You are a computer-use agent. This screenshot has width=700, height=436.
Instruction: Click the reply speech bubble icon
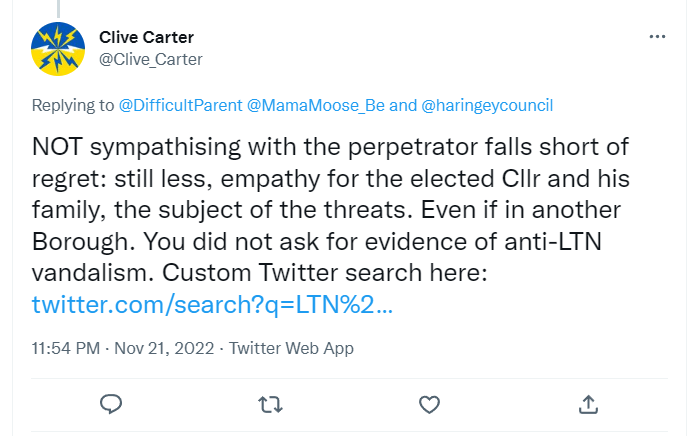111,404
